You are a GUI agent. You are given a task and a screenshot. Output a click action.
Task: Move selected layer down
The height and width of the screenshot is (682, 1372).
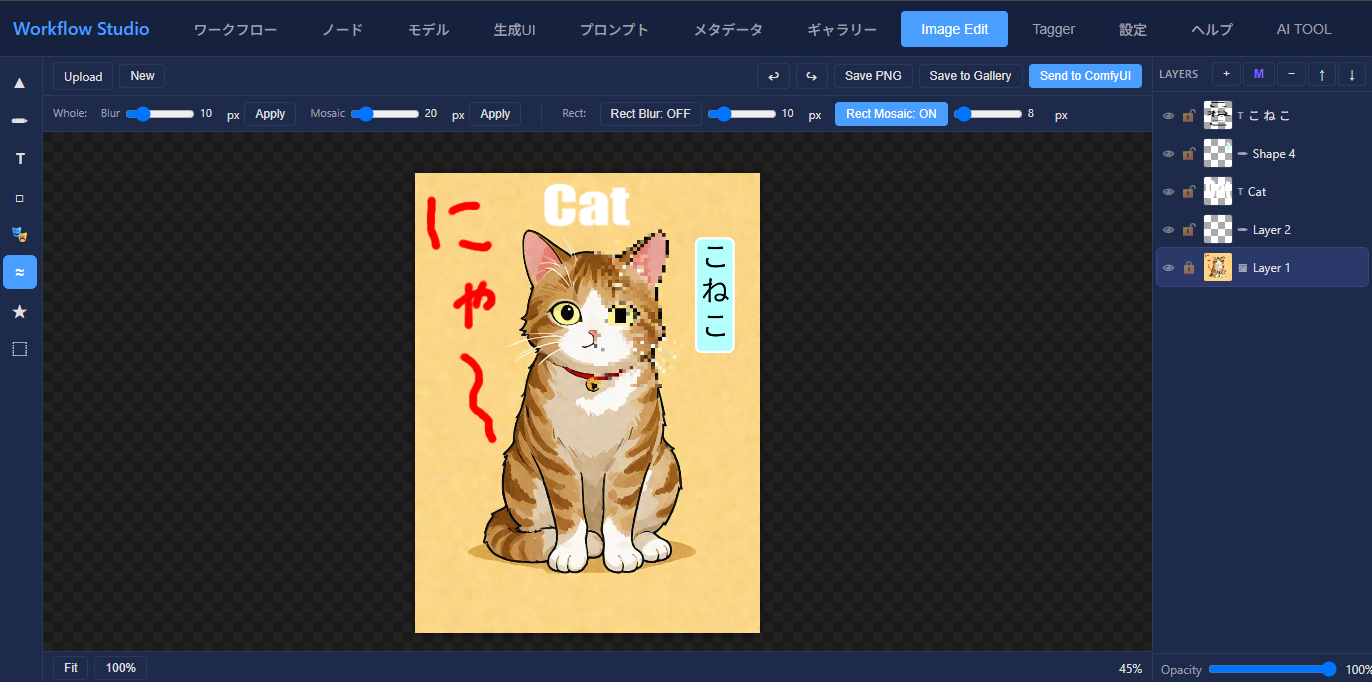tap(1352, 74)
